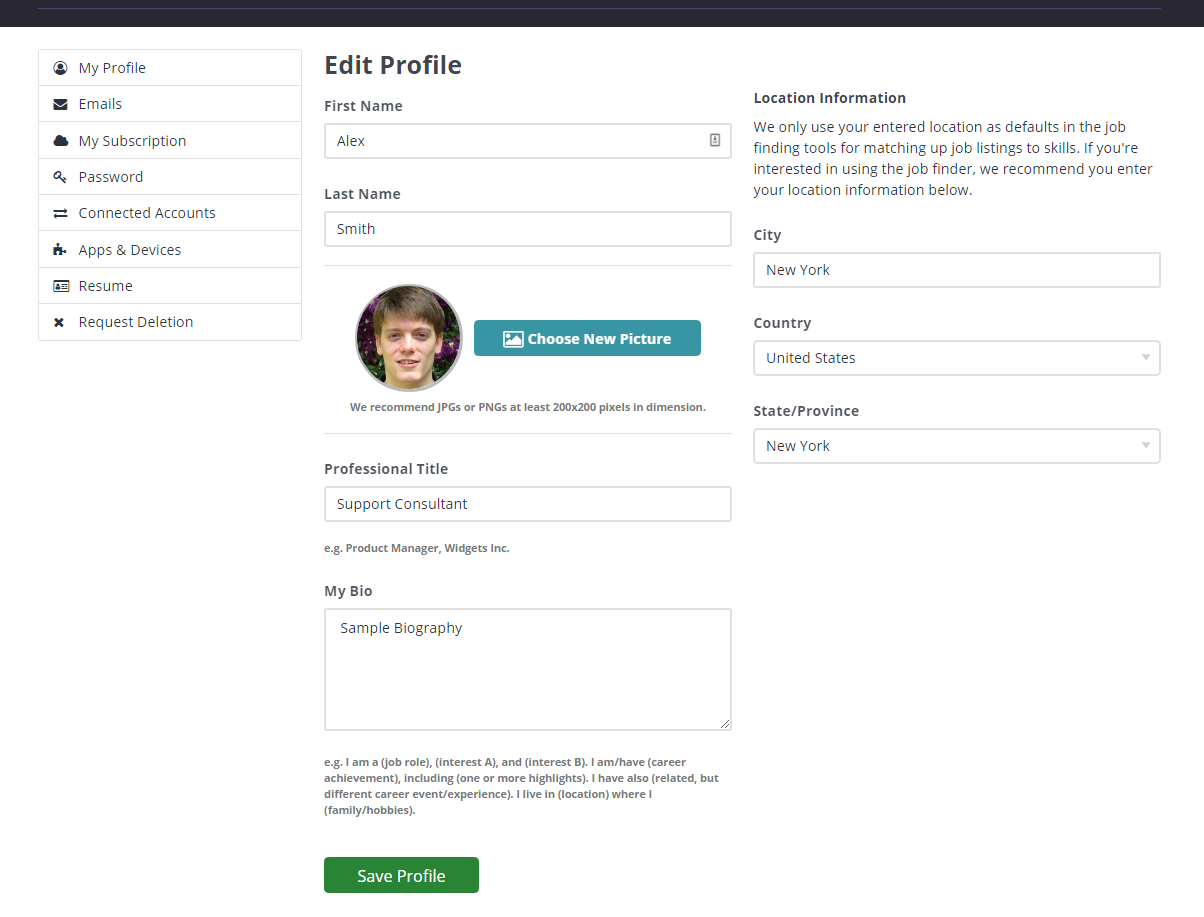Click the X icon for Request Deletion
The width and height of the screenshot is (1204, 917).
(x=59, y=322)
